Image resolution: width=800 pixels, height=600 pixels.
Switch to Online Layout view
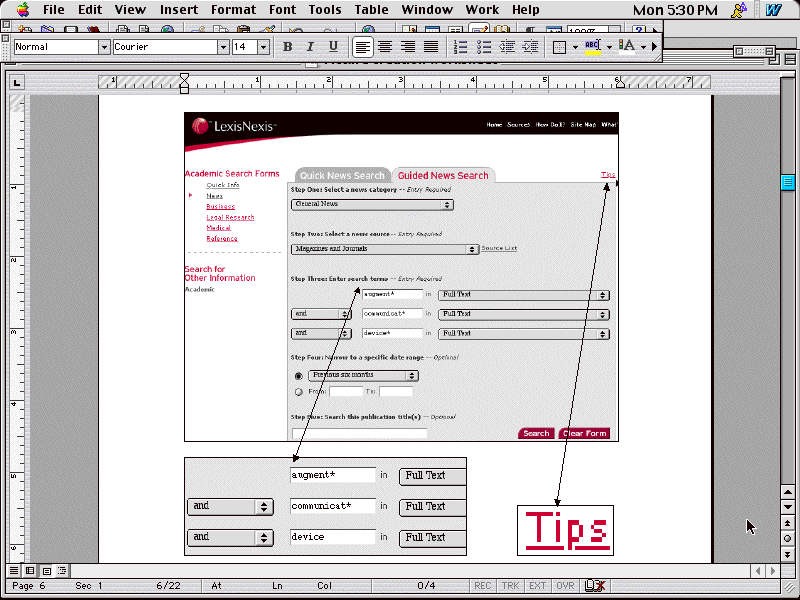pyautogui.click(x=30, y=570)
